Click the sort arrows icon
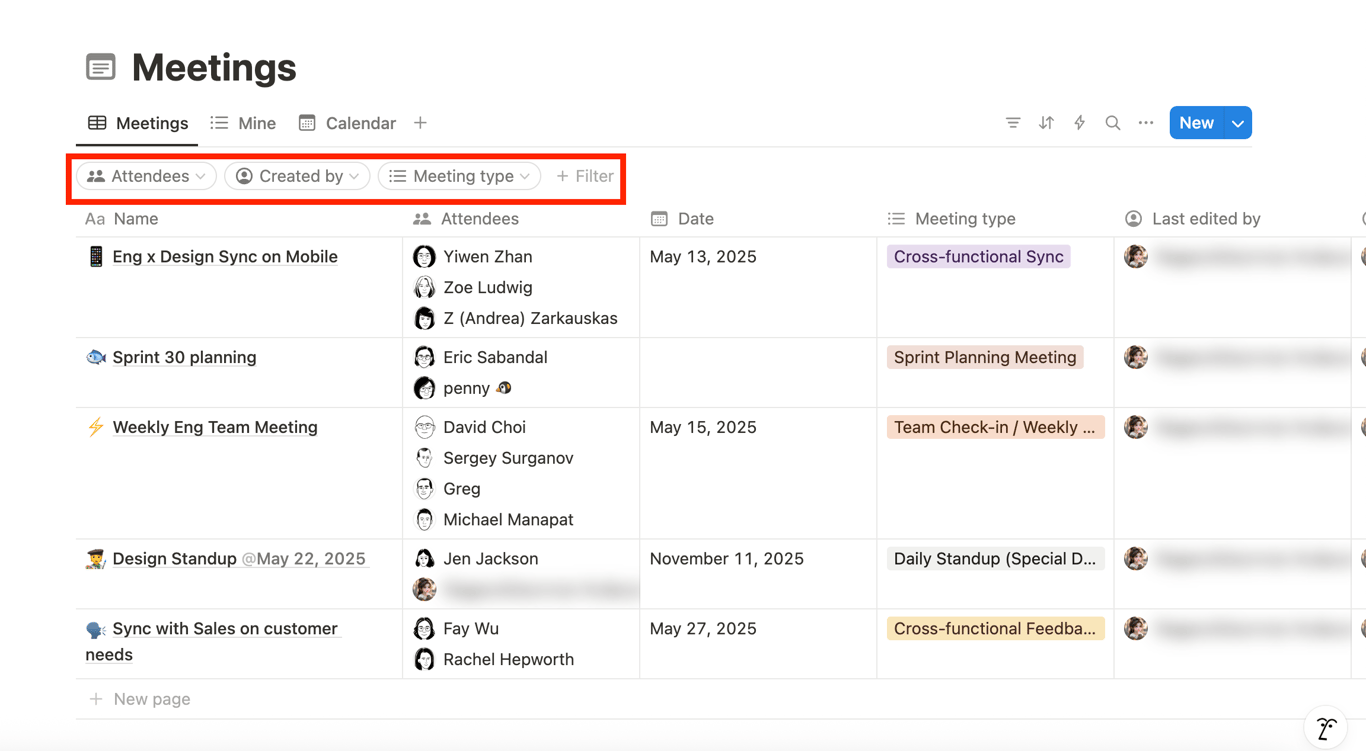The image size is (1366, 751). [1046, 123]
